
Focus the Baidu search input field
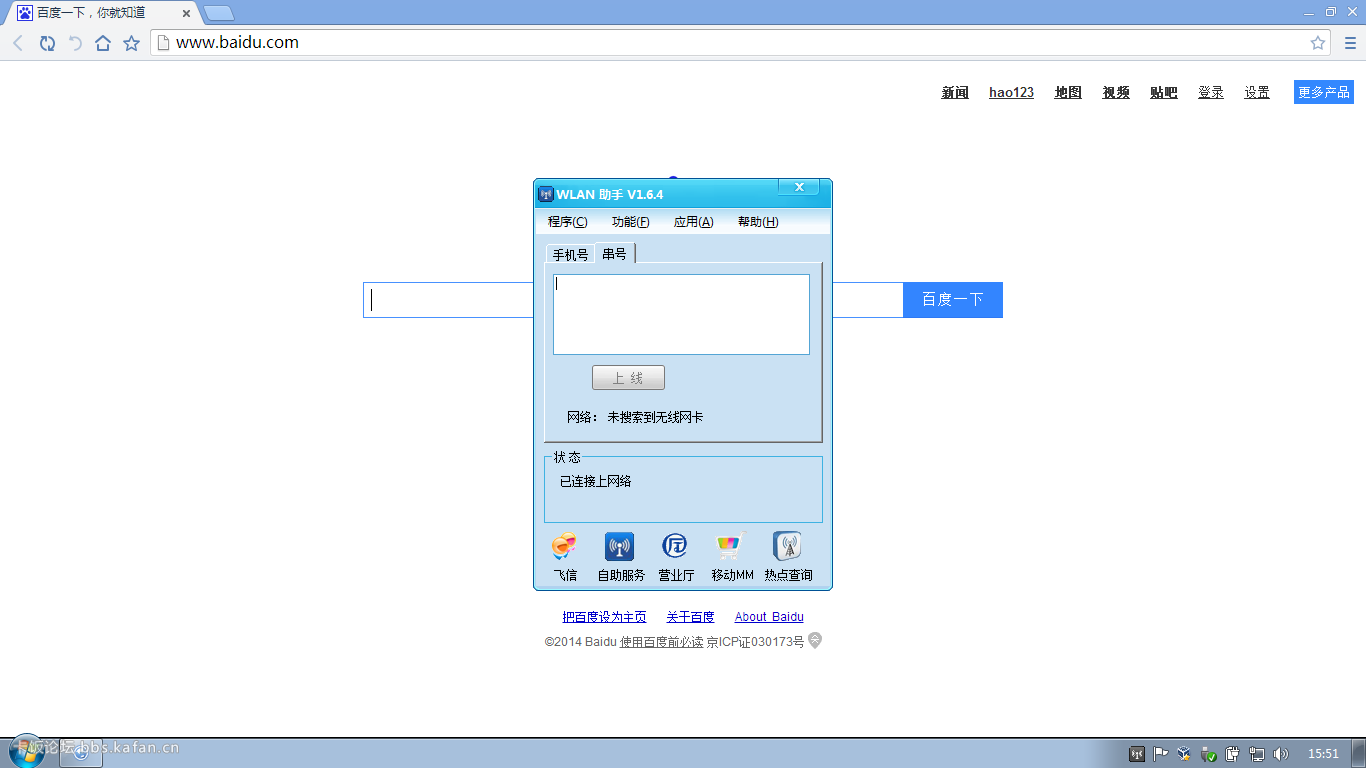[x=633, y=300]
